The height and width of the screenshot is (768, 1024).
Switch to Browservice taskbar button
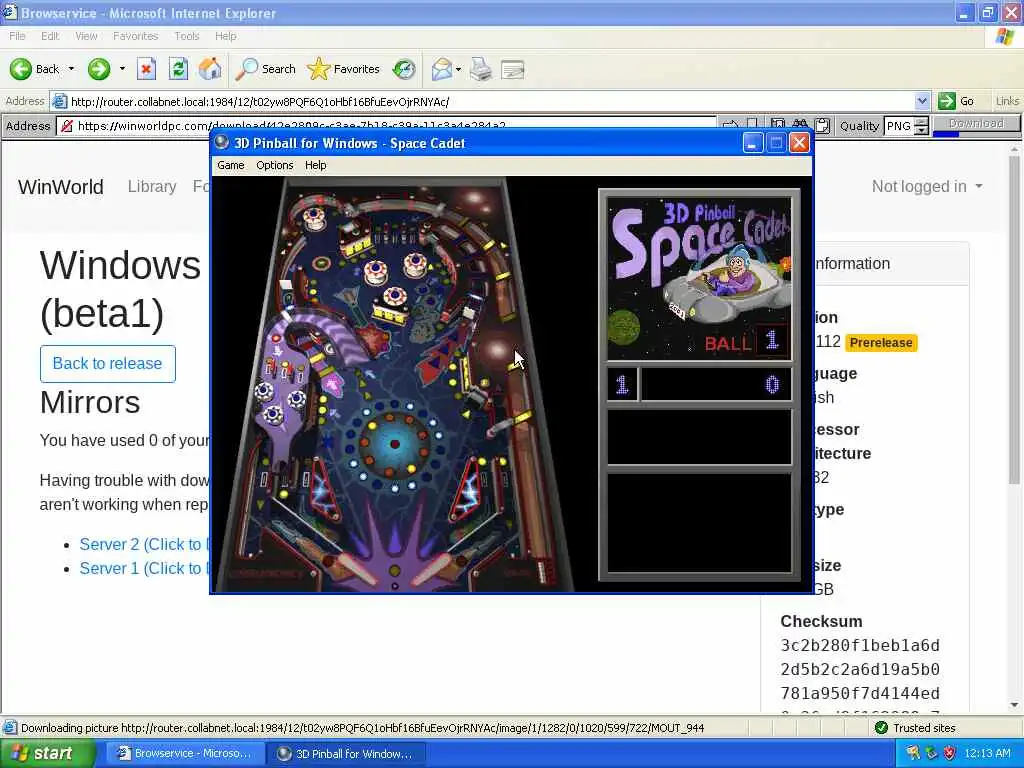click(x=185, y=754)
